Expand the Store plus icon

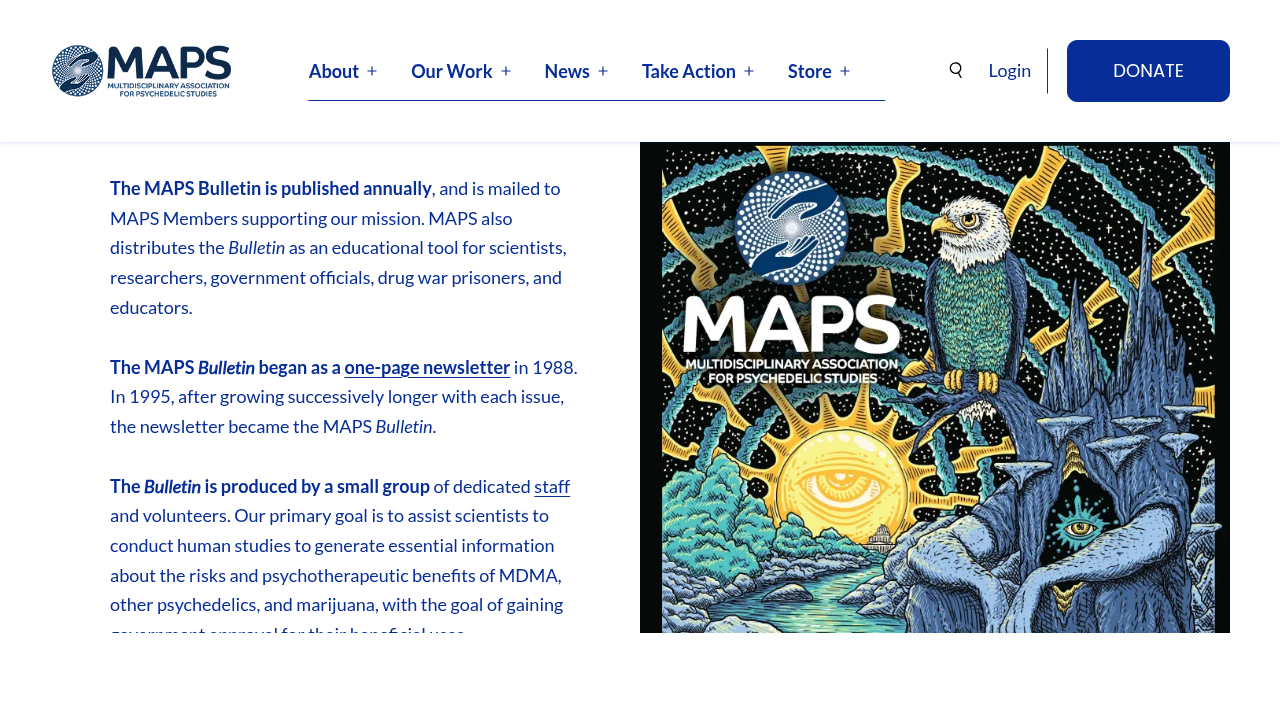845,71
